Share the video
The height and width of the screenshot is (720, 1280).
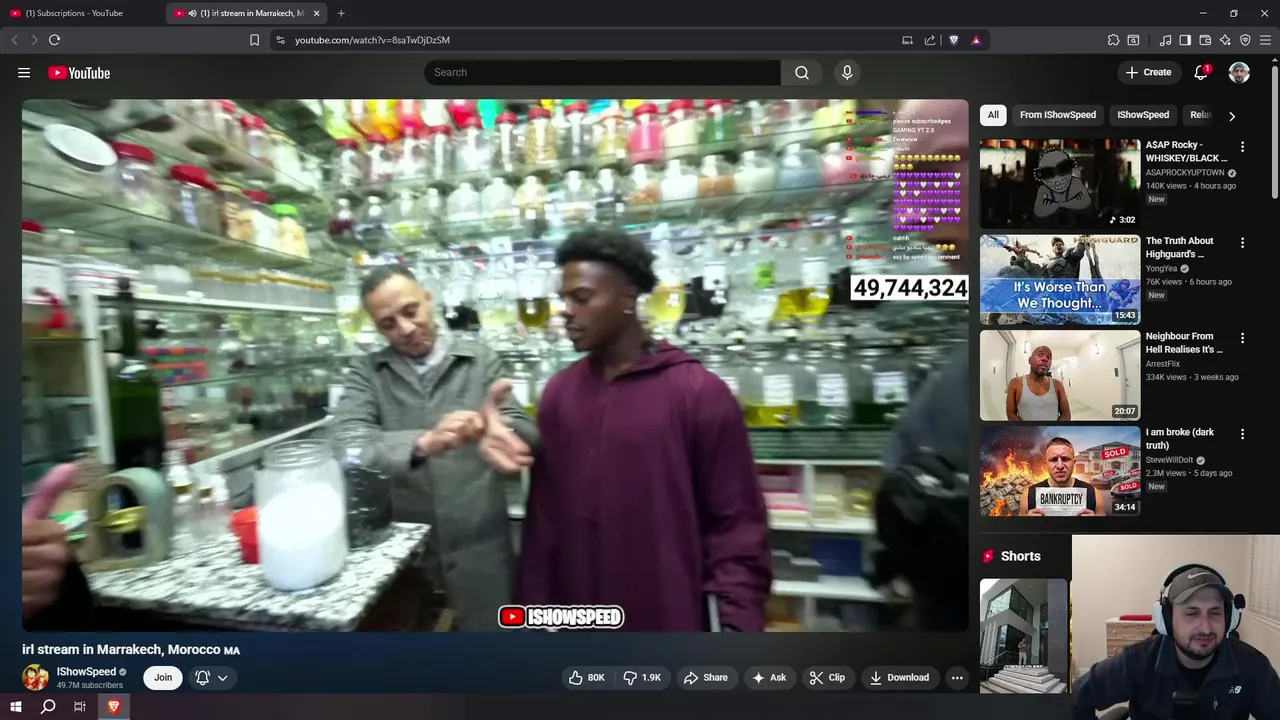click(705, 677)
